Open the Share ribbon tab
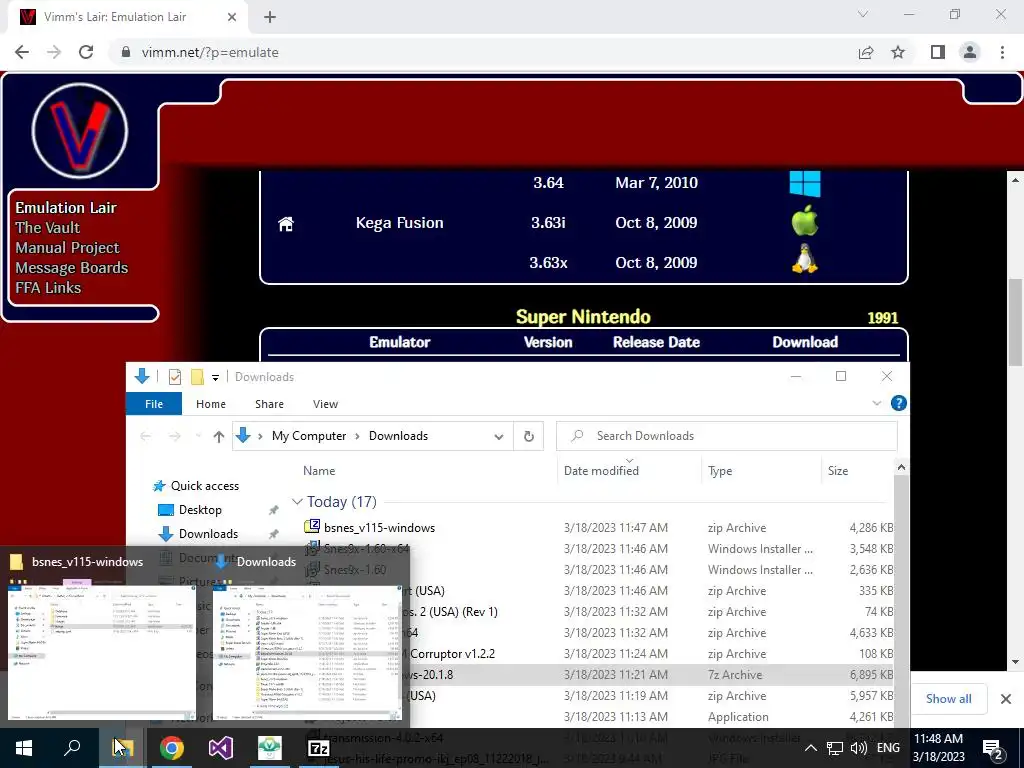 pyautogui.click(x=269, y=404)
